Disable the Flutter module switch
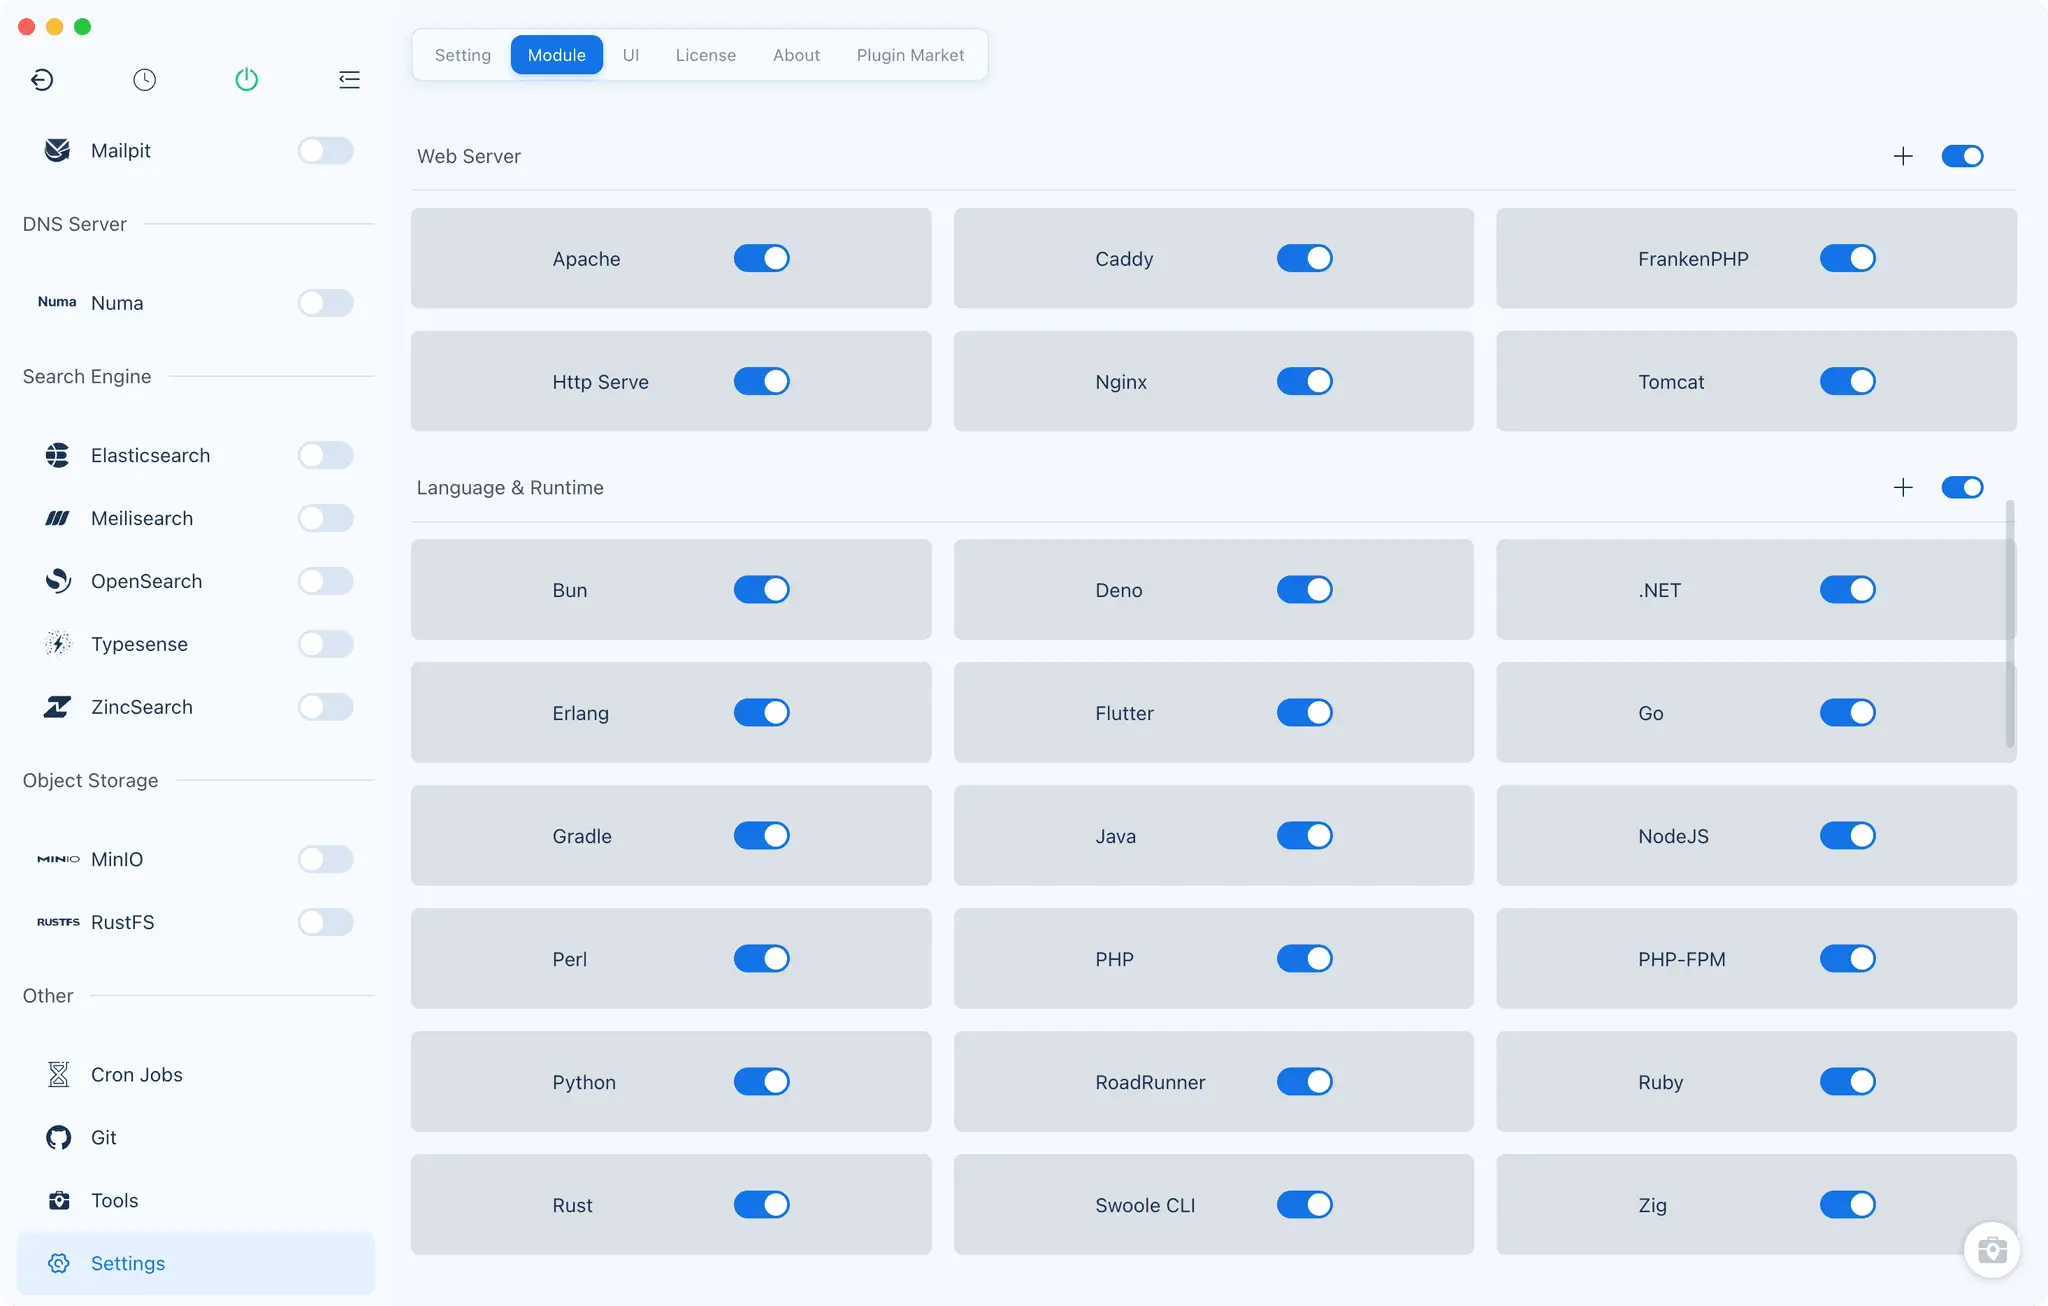The height and width of the screenshot is (1306, 2048). coord(1305,712)
